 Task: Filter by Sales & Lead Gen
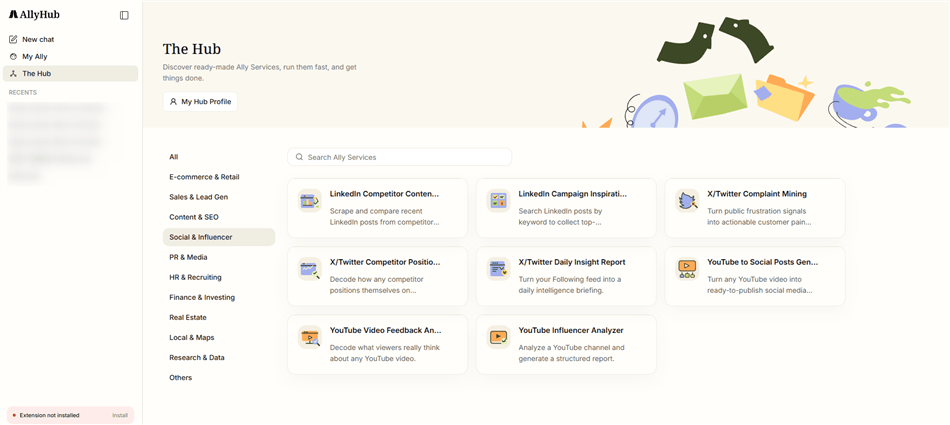tap(219, 197)
